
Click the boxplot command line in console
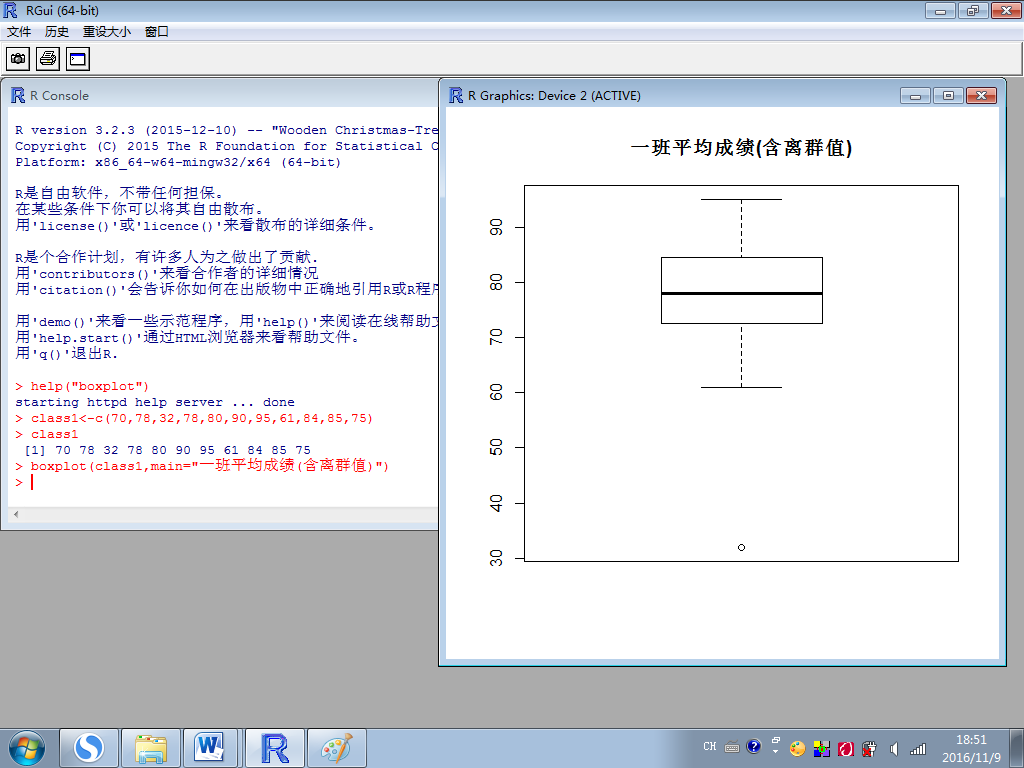(202, 466)
